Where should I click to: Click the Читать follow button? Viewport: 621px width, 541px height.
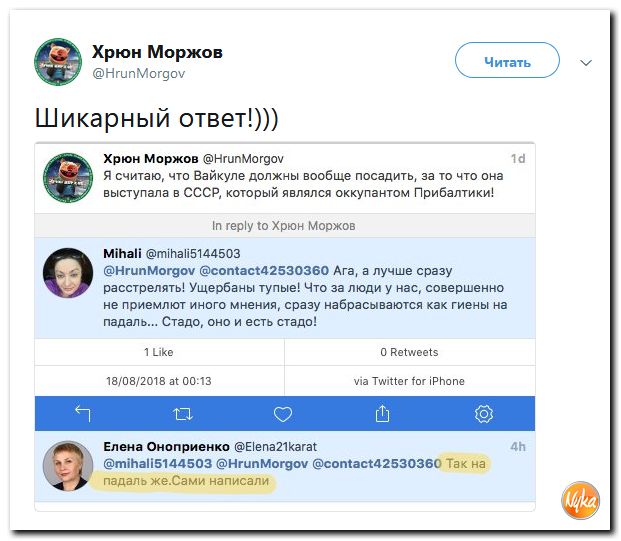coord(507,60)
